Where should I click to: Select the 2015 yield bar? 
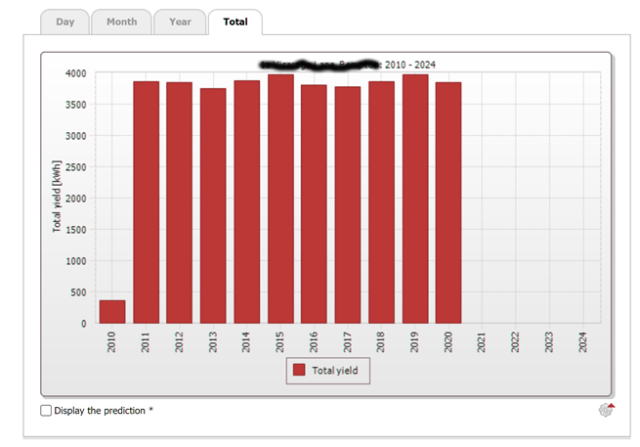[280, 198]
